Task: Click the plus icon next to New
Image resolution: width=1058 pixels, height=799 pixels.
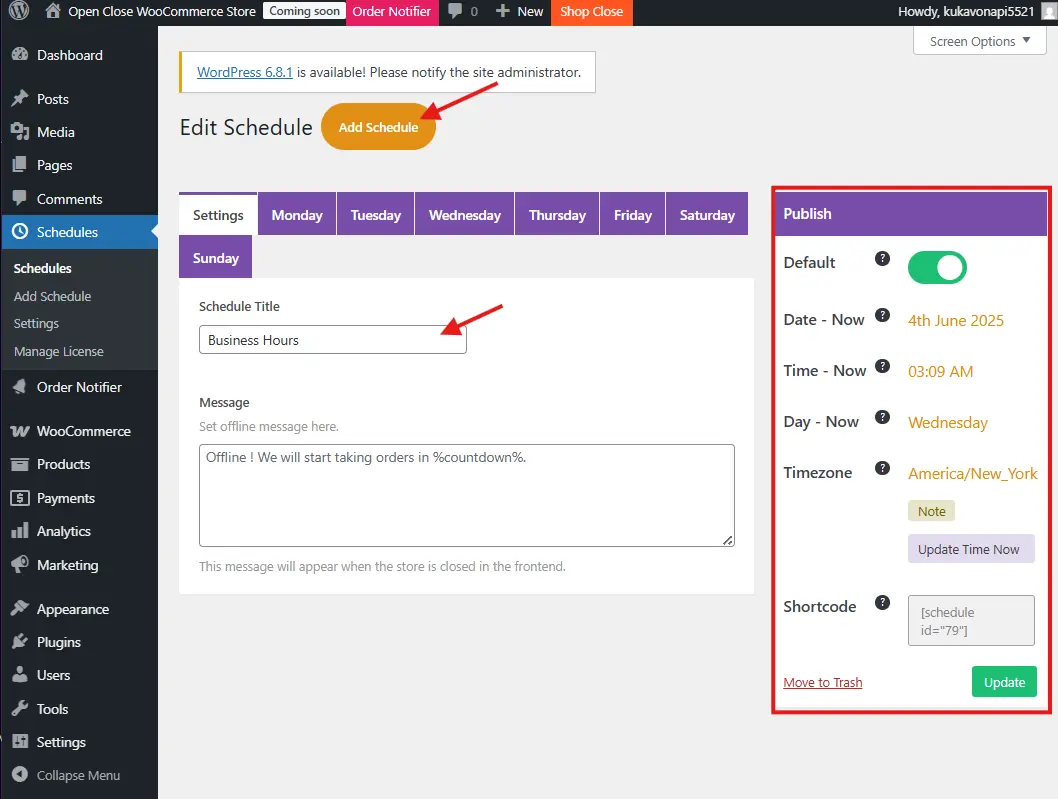Action: click(503, 11)
